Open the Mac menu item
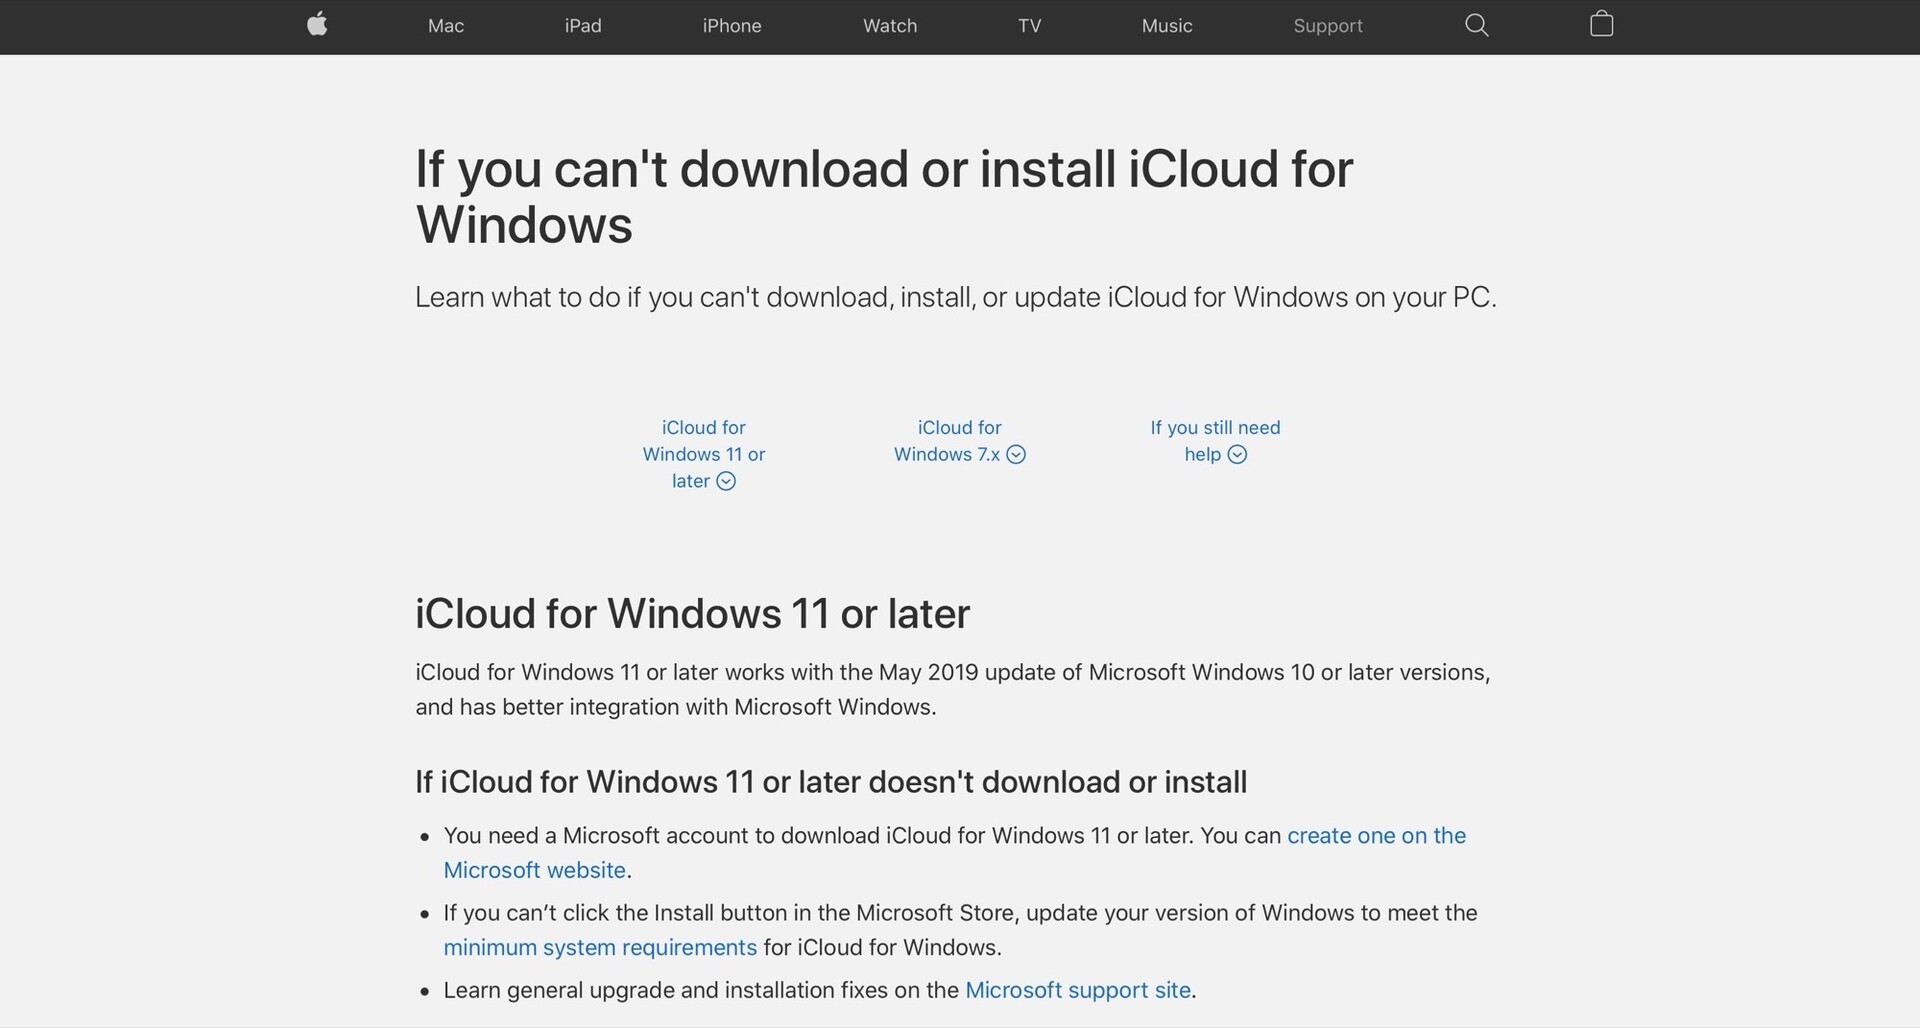This screenshot has width=1920, height=1028. tap(446, 26)
